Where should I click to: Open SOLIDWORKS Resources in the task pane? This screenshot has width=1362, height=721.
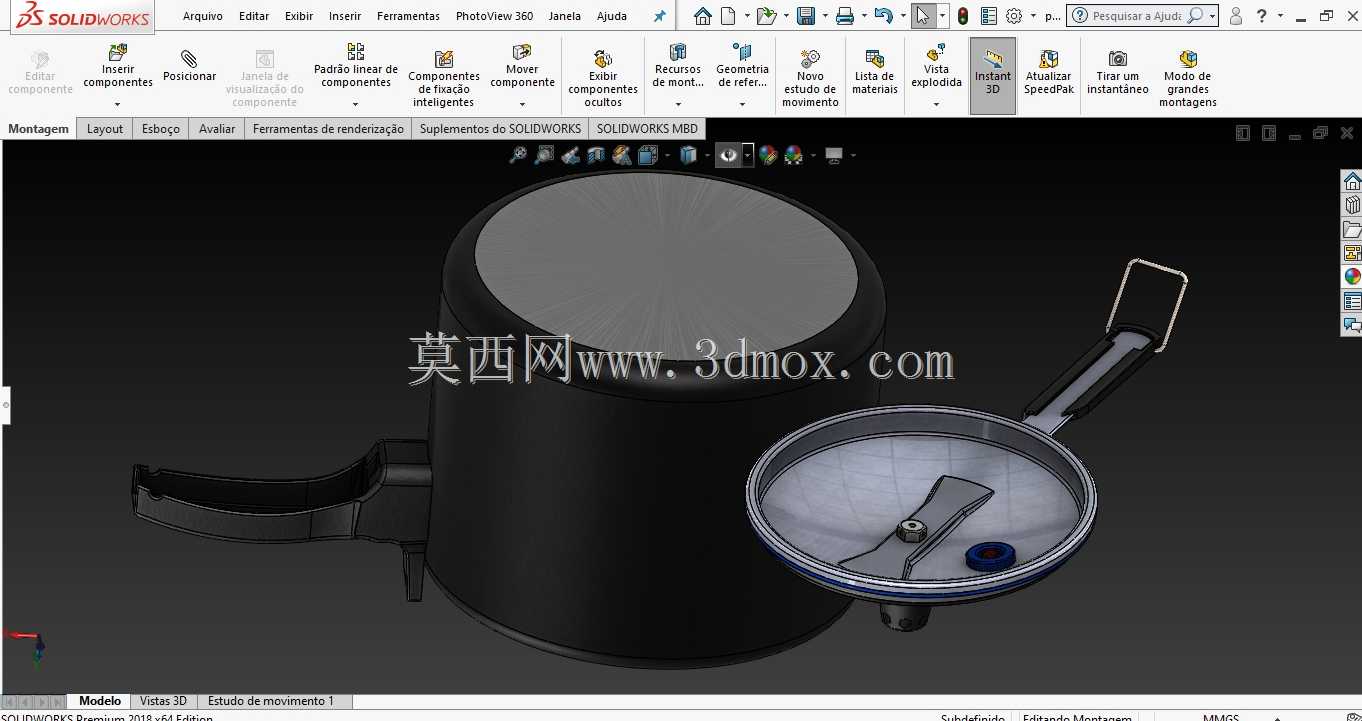[1352, 181]
